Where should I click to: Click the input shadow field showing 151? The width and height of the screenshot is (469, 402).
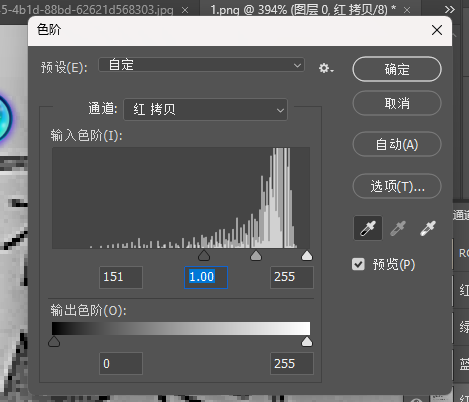tap(121, 277)
